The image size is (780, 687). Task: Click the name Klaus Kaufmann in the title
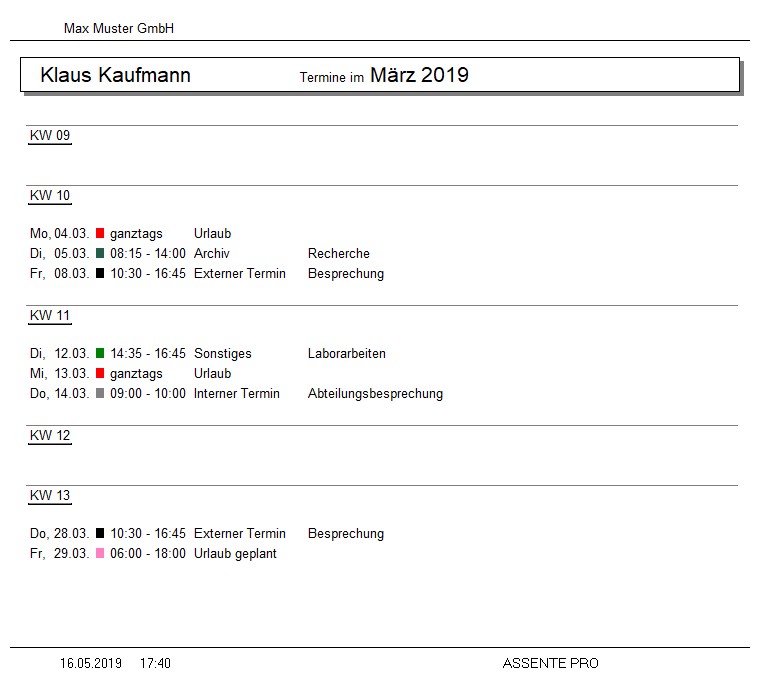[x=115, y=75]
